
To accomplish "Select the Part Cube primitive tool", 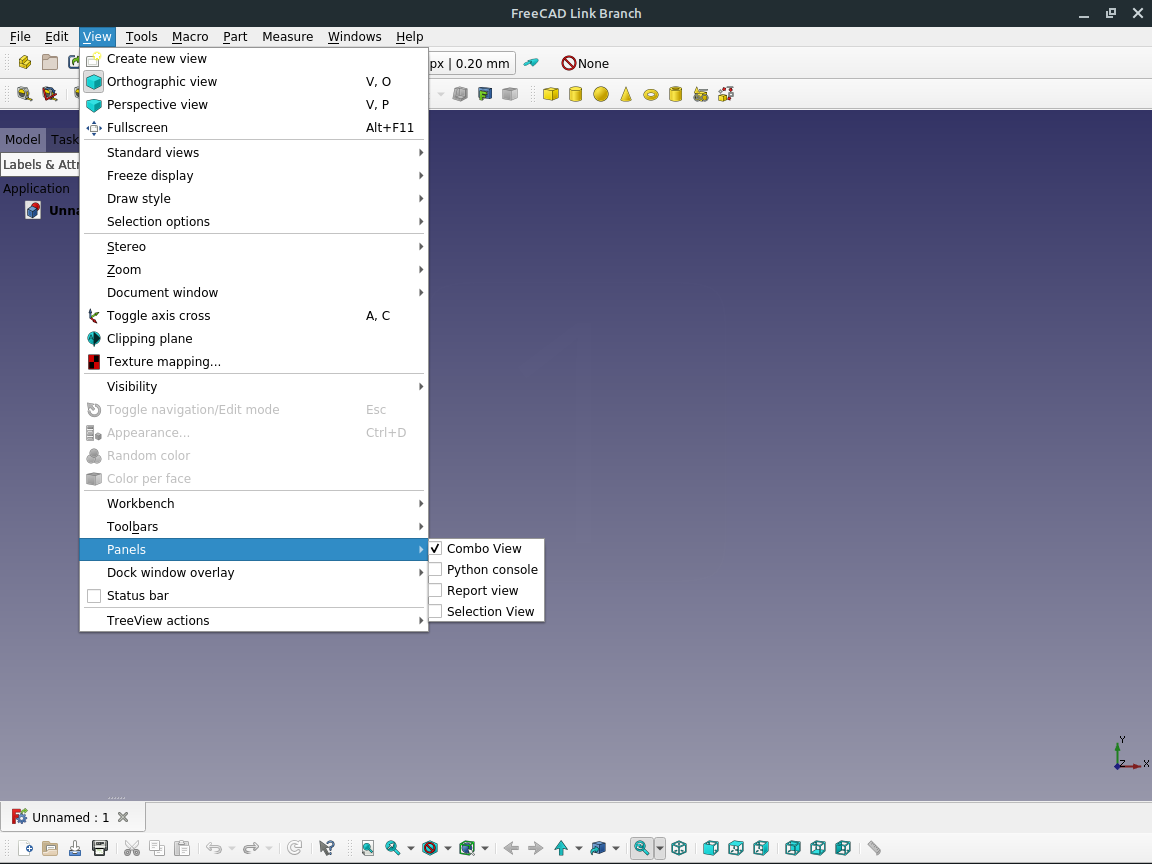I will (x=551, y=93).
